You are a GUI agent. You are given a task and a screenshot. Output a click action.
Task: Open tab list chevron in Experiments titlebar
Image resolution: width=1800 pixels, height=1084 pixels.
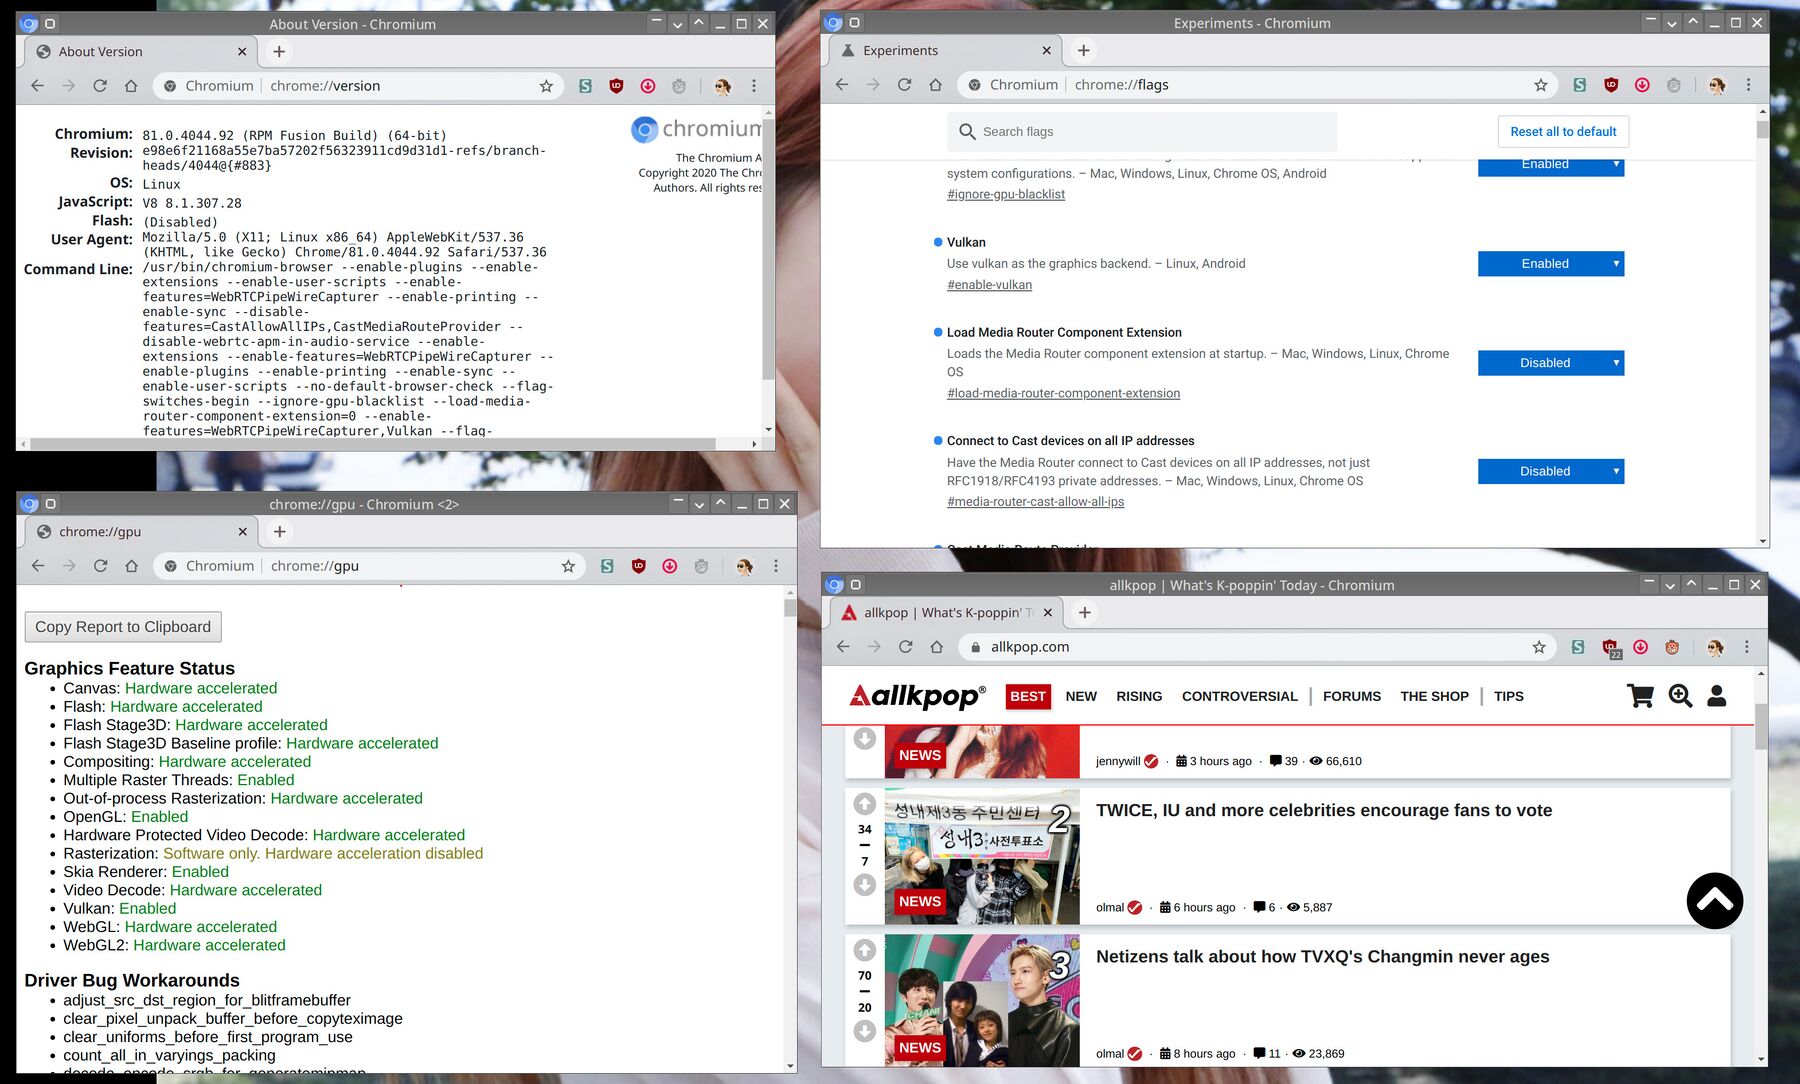[x=1671, y=23]
